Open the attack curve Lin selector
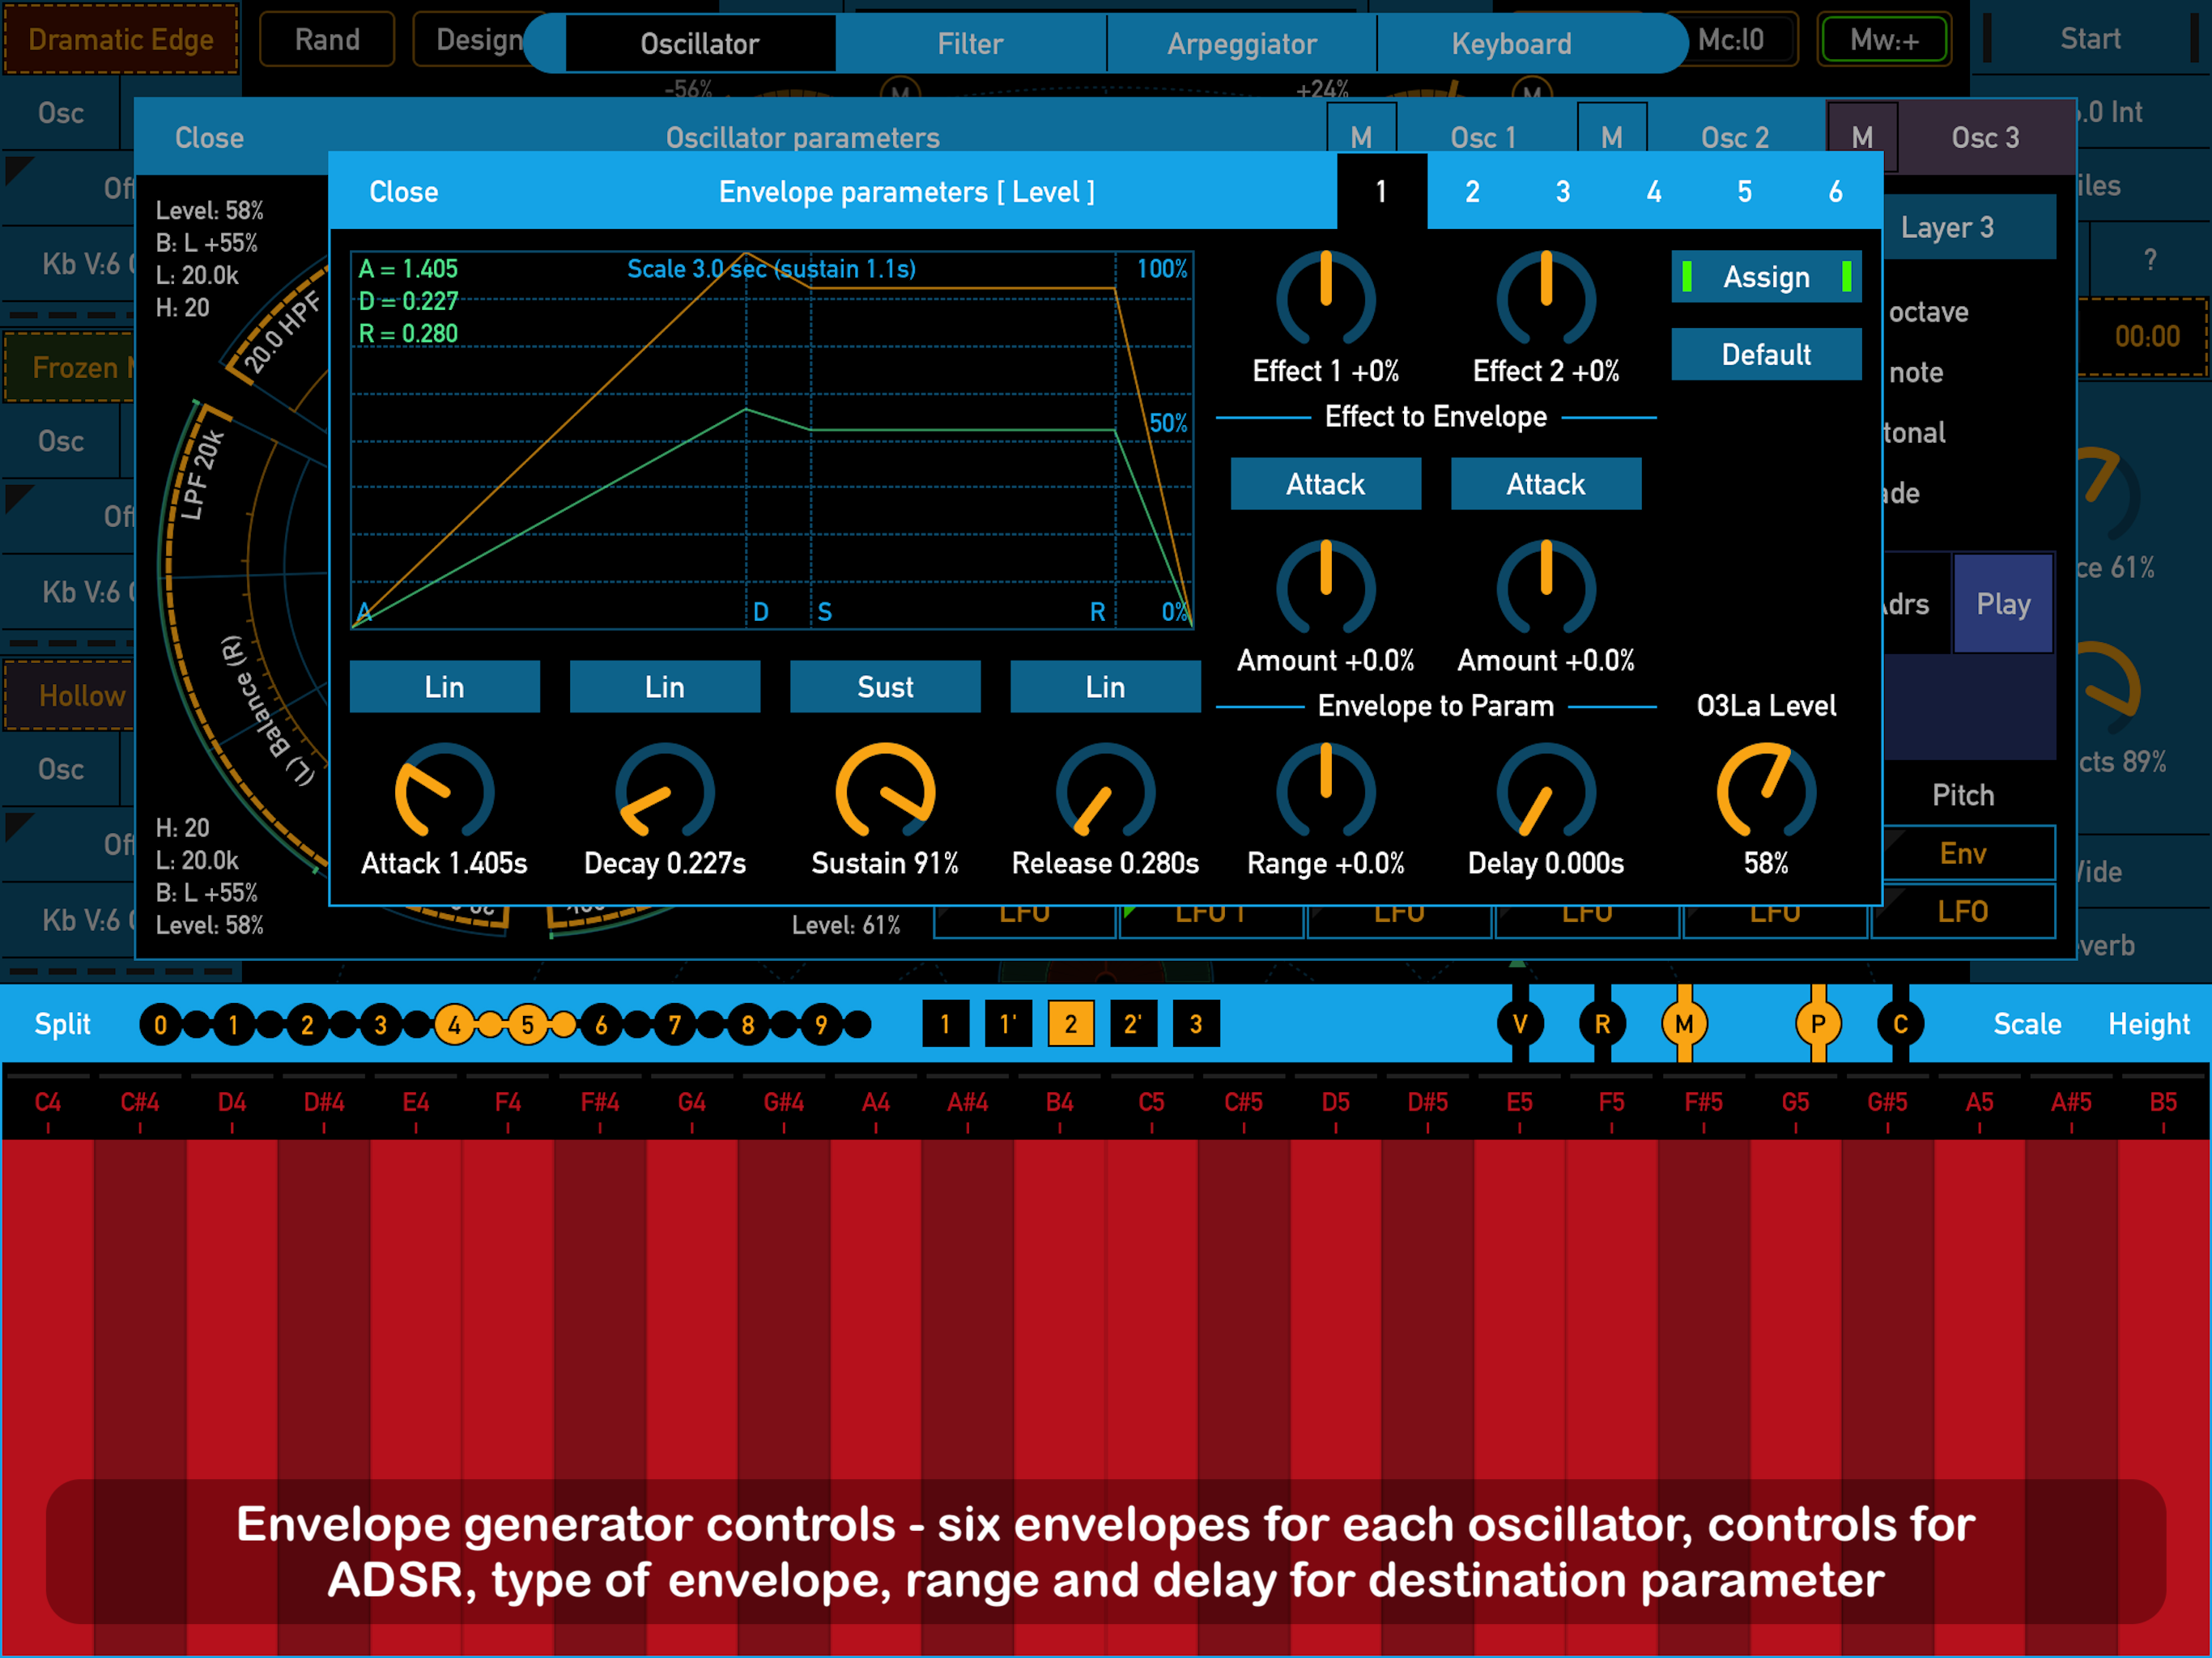The image size is (2212, 1658). (444, 687)
